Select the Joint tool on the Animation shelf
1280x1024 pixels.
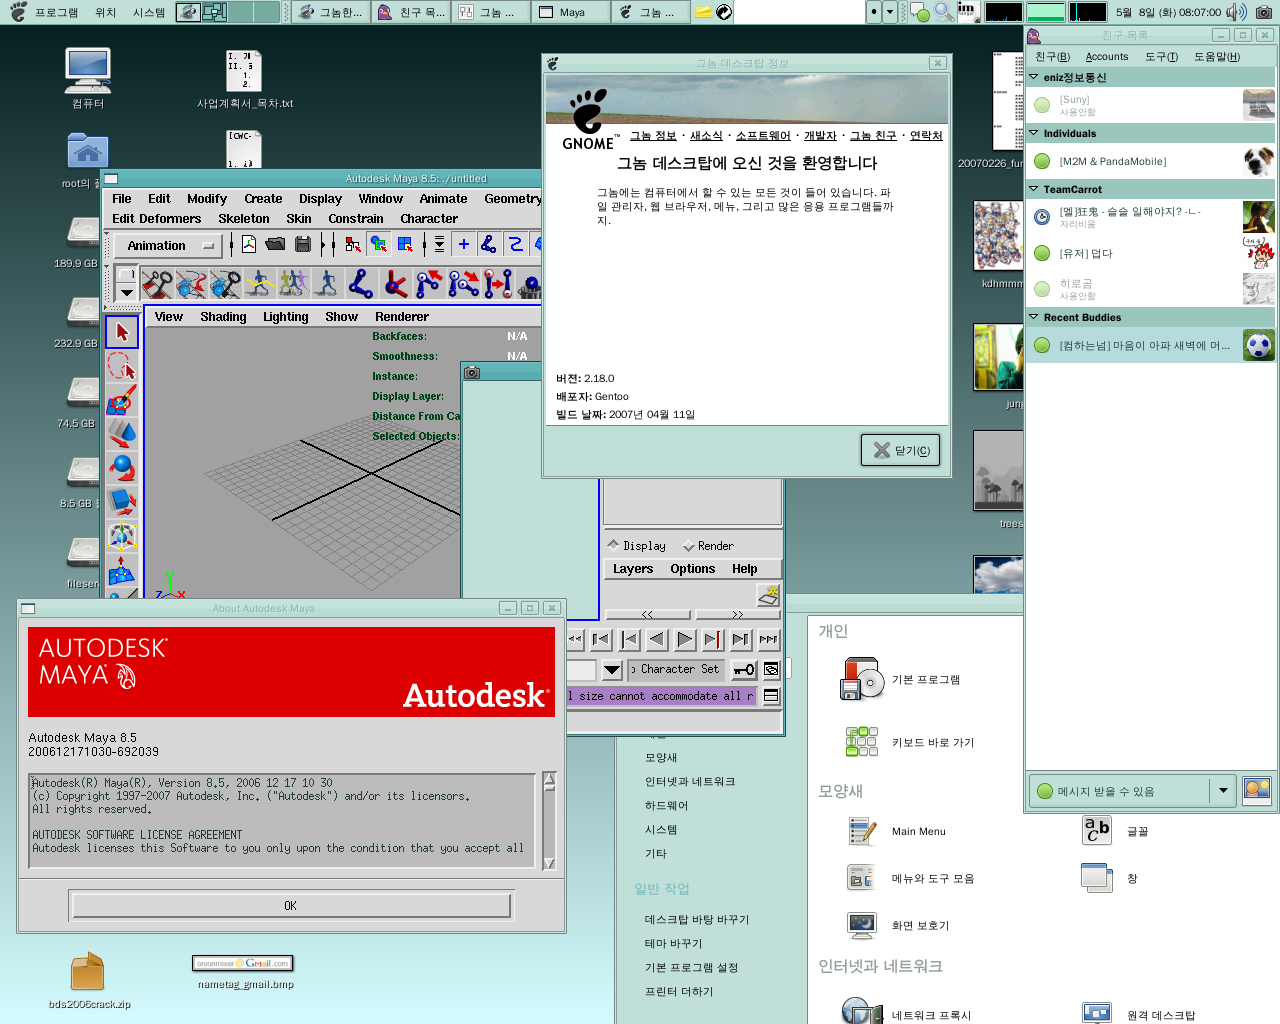tap(362, 283)
